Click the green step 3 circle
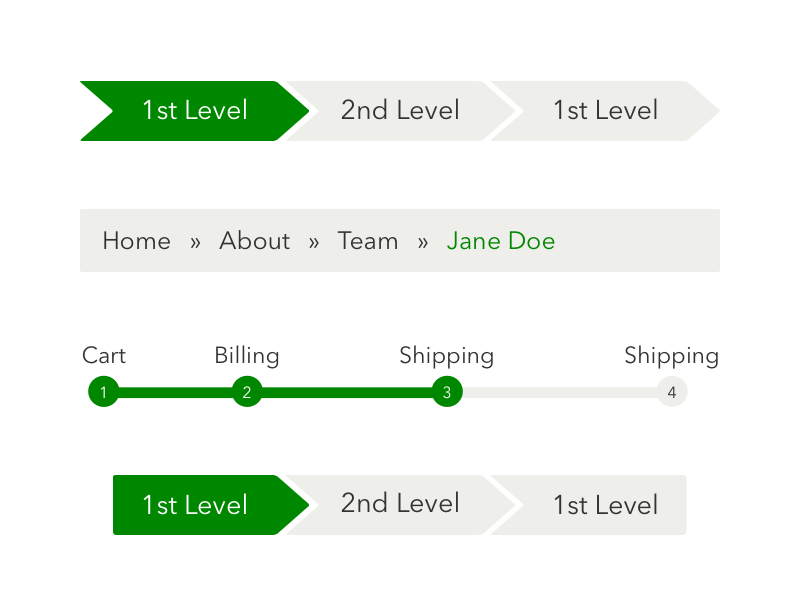 [x=447, y=392]
